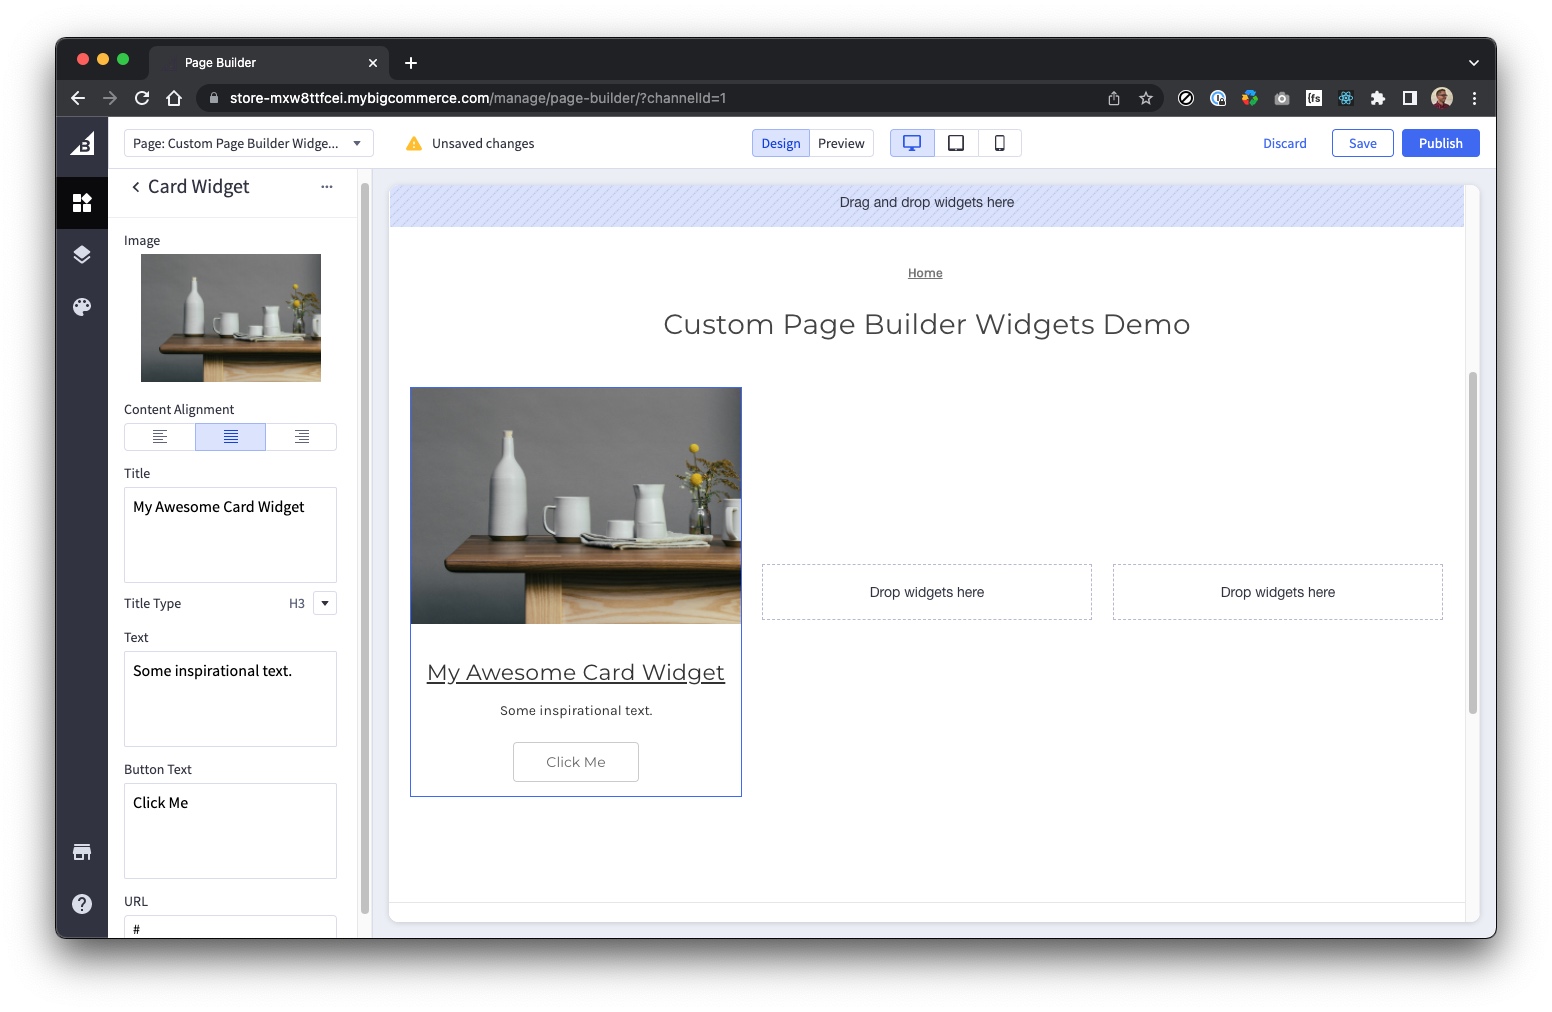
Task: Click inside the Button Text field
Action: pos(230,830)
